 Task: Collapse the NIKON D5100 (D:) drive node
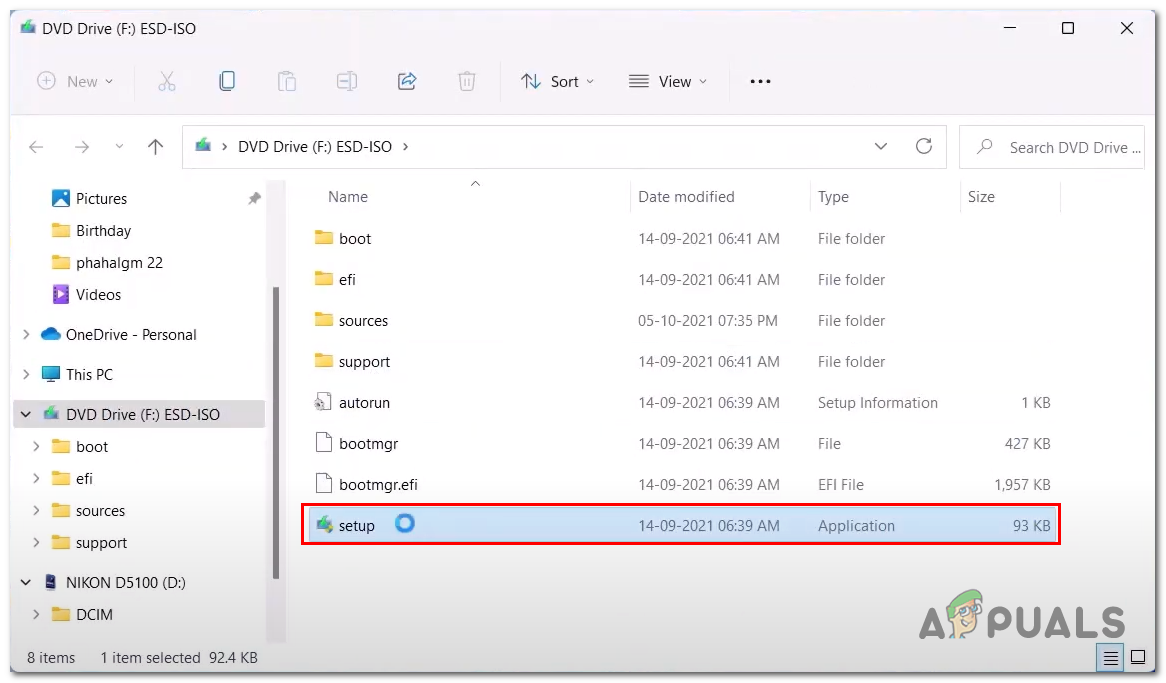point(26,582)
